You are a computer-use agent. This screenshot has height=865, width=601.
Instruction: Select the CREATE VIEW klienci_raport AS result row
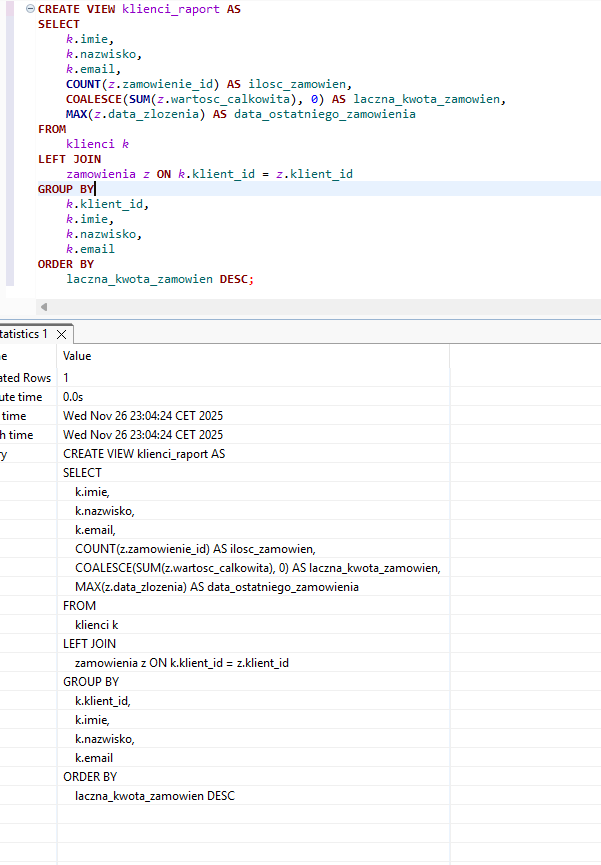[x=144, y=454]
